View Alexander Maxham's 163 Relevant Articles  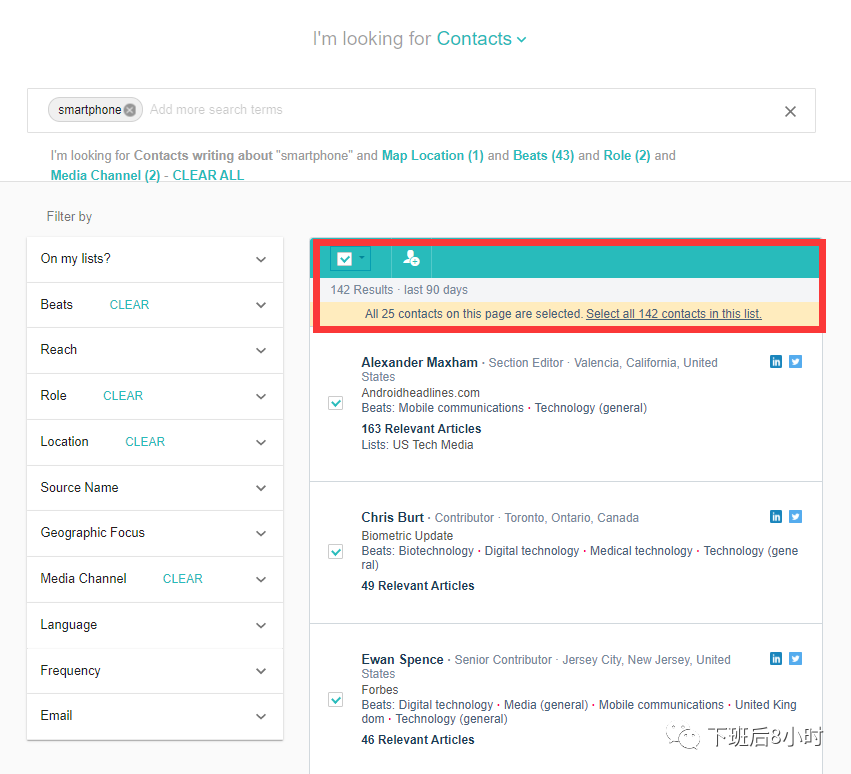[421, 429]
